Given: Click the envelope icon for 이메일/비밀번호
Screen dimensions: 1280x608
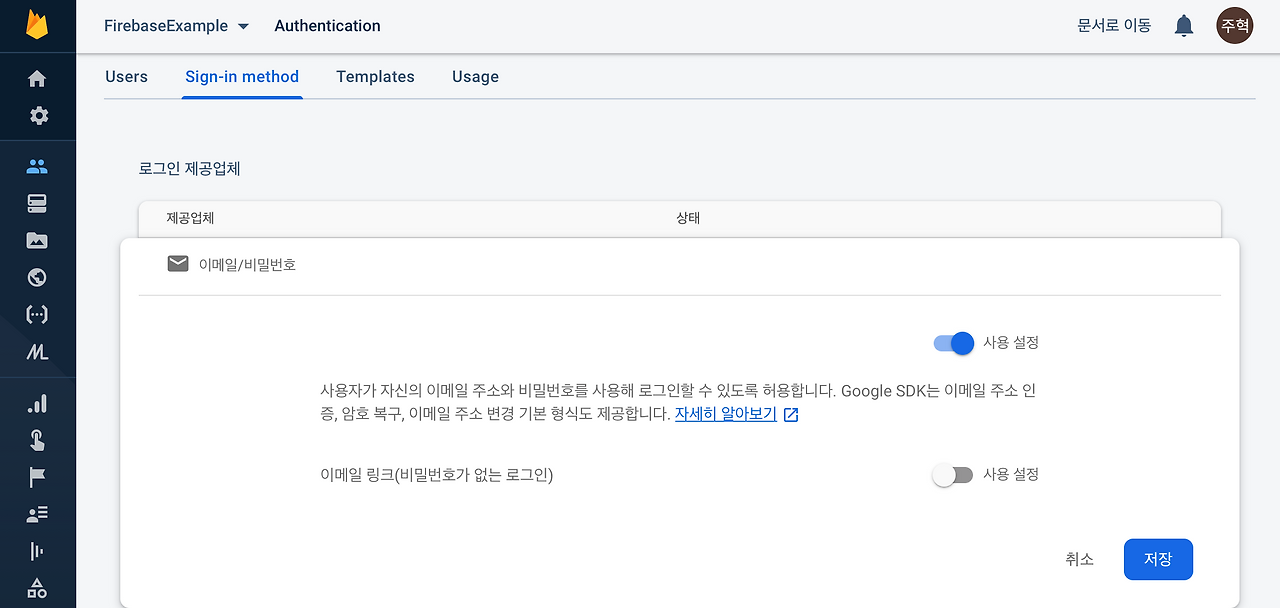Looking at the screenshot, I should (x=178, y=264).
